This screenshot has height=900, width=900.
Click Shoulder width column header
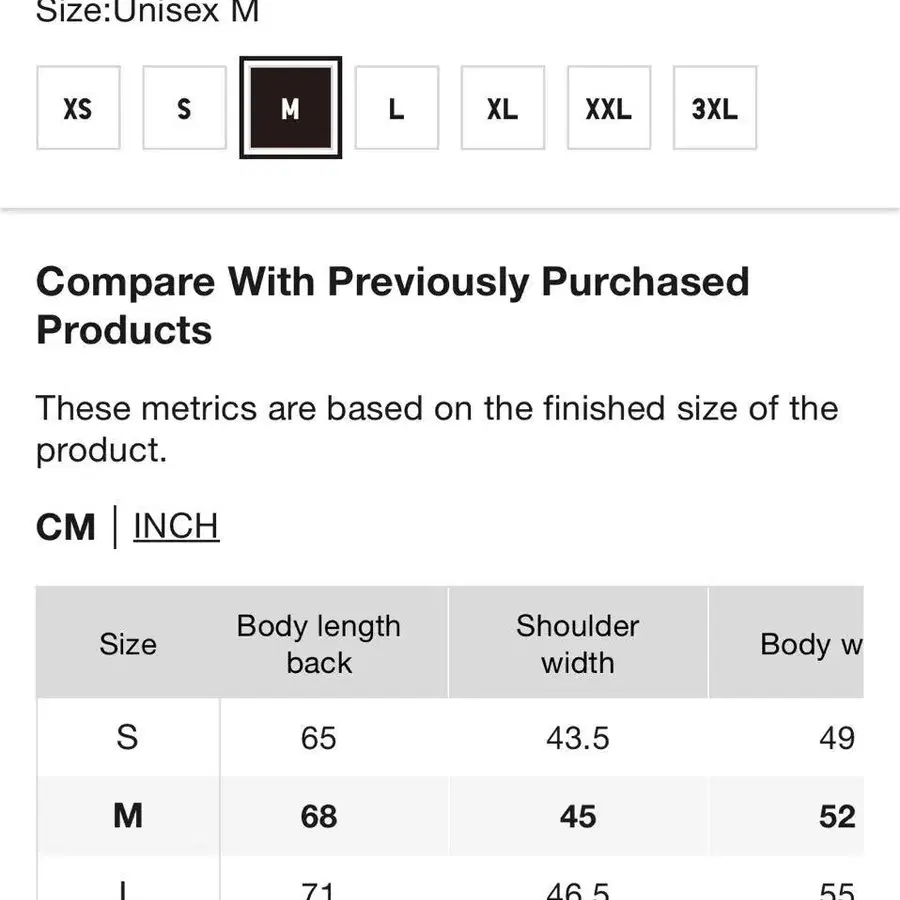click(x=577, y=643)
